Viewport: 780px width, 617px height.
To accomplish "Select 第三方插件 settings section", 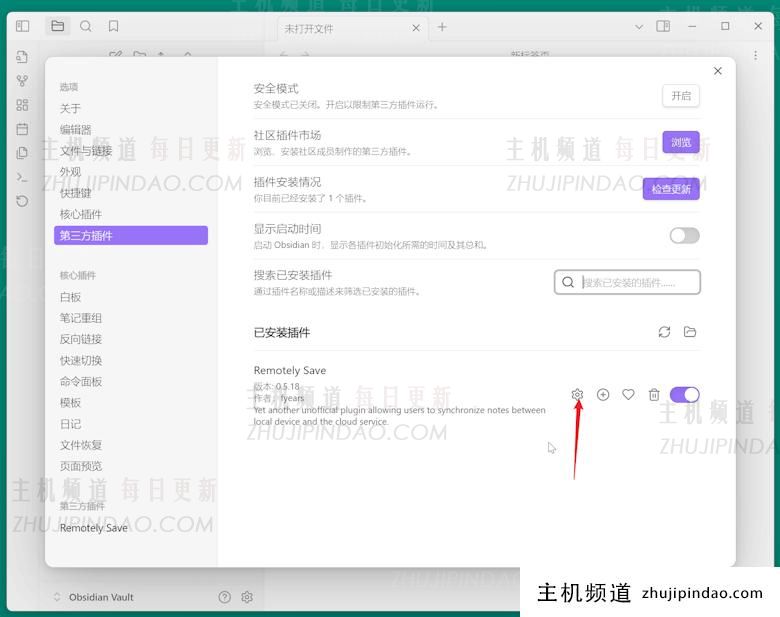I will point(131,235).
